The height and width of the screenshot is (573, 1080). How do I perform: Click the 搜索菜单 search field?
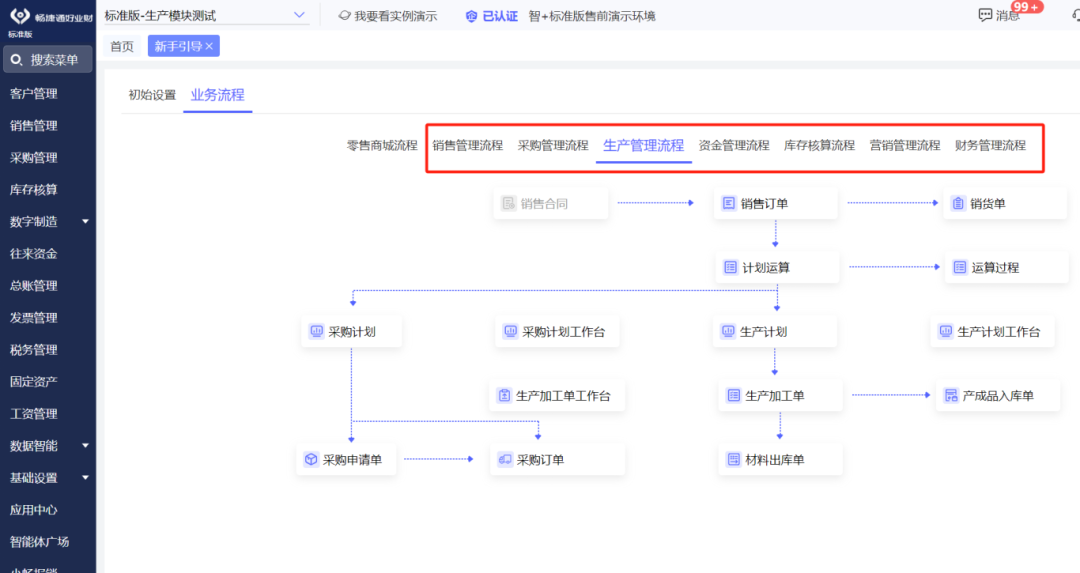pyautogui.click(x=48, y=60)
